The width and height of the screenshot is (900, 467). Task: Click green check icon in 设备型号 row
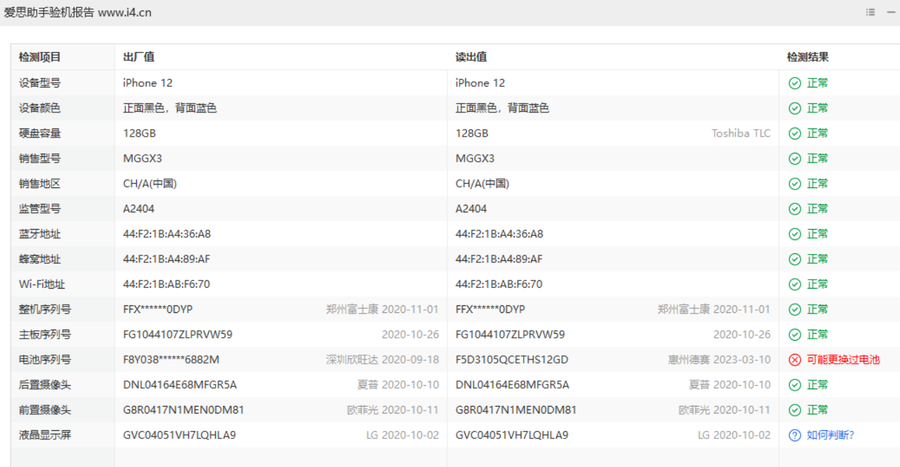pos(794,83)
